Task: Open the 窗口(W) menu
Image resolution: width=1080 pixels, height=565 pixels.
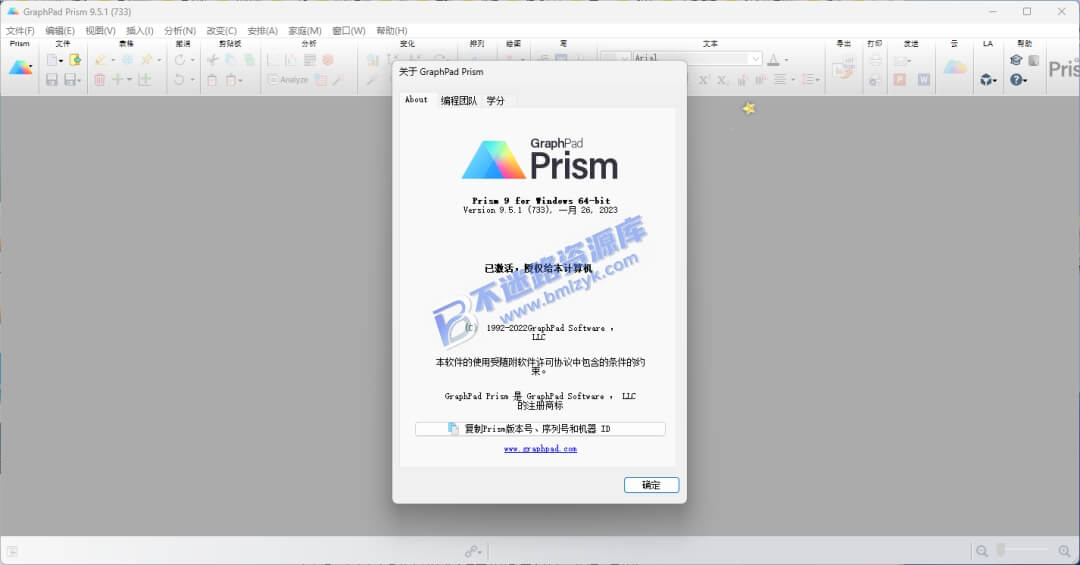Action: tap(349, 30)
